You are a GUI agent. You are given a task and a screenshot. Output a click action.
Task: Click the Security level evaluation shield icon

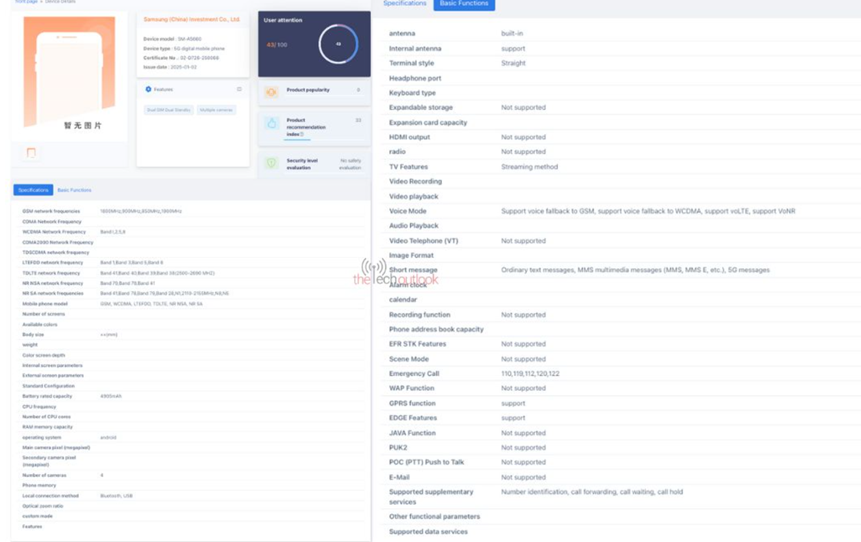click(x=271, y=163)
